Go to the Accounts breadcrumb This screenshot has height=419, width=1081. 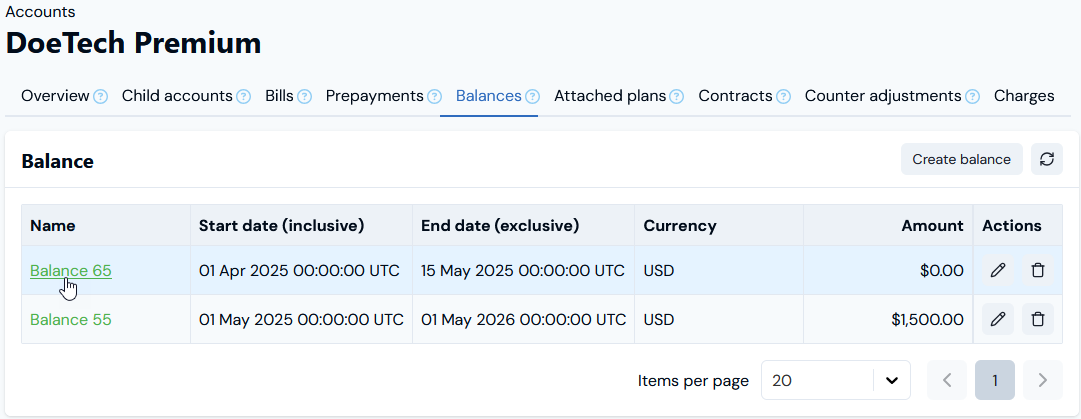pyautogui.click(x=41, y=12)
